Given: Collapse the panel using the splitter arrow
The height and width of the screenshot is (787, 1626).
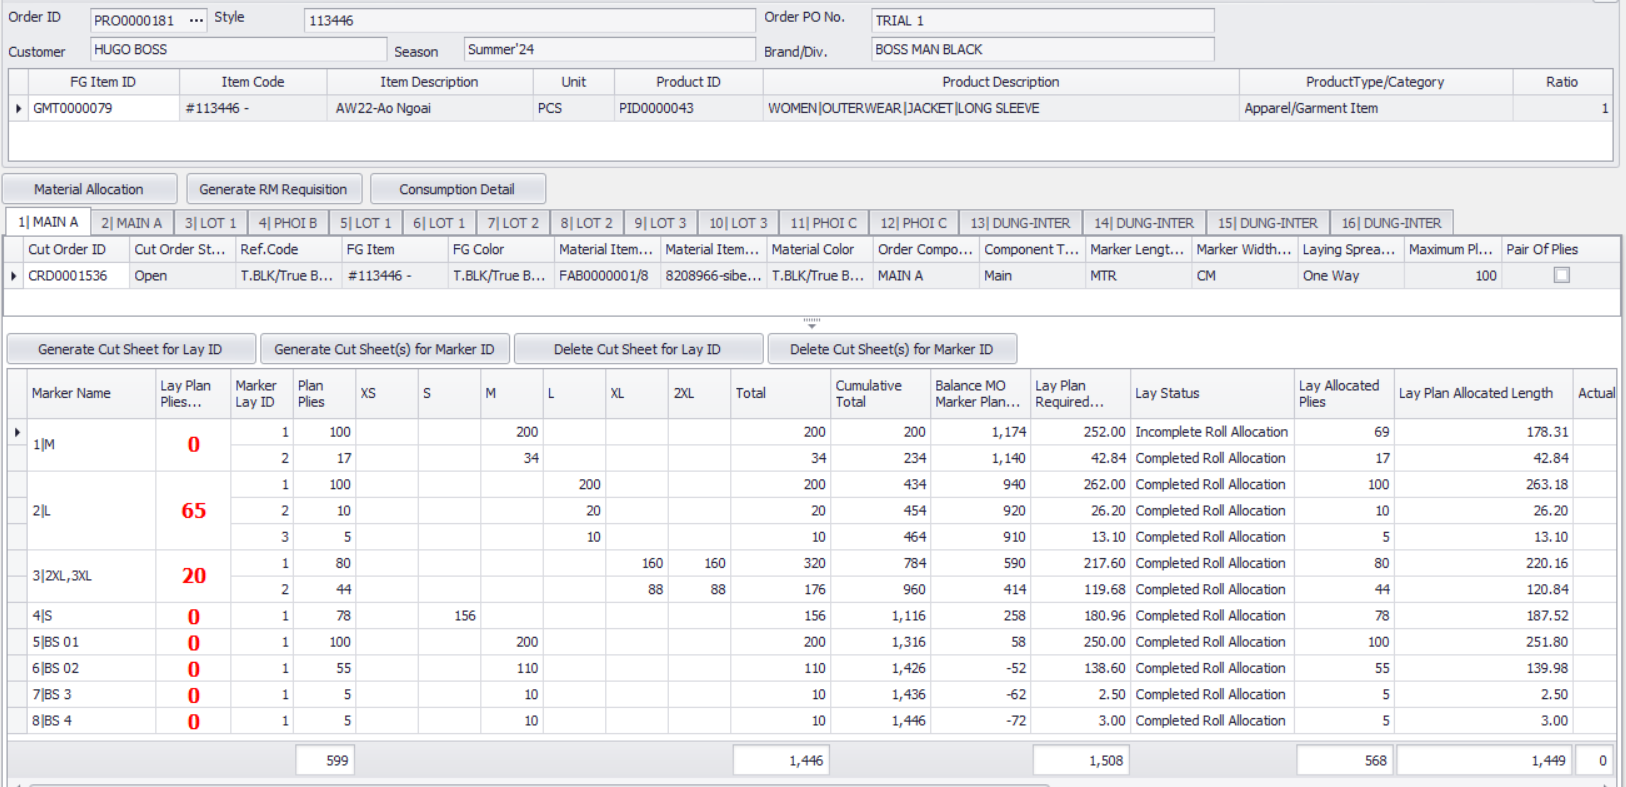Looking at the screenshot, I should tap(812, 324).
